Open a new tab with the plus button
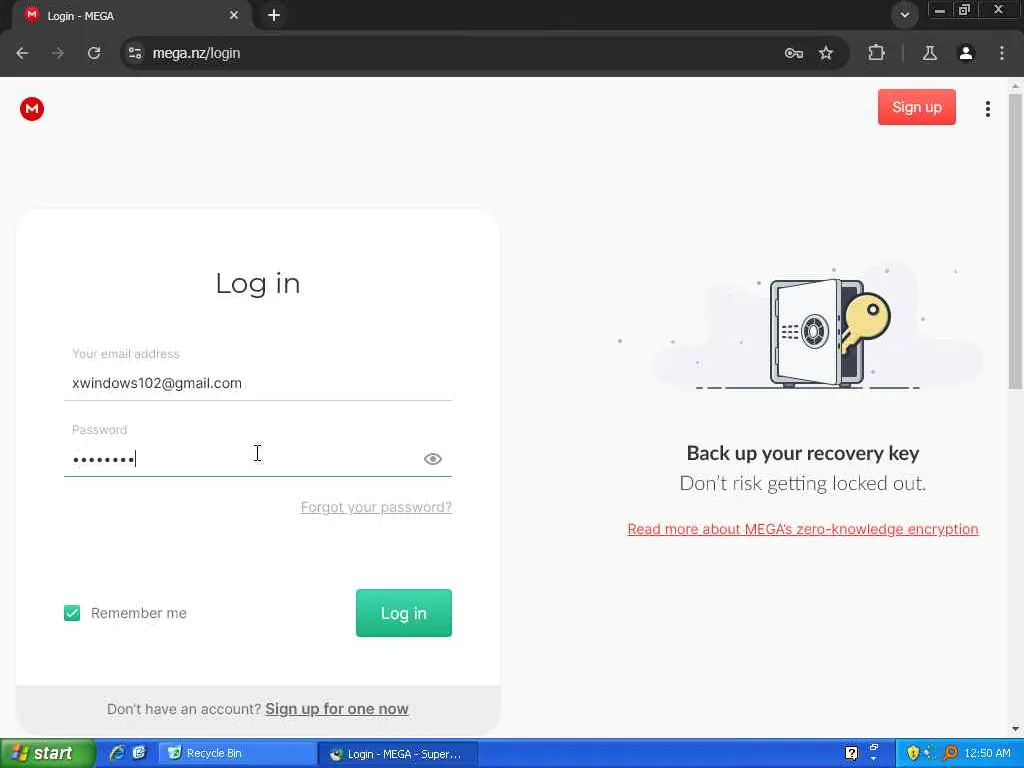This screenshot has height=768, width=1024. coord(274,16)
